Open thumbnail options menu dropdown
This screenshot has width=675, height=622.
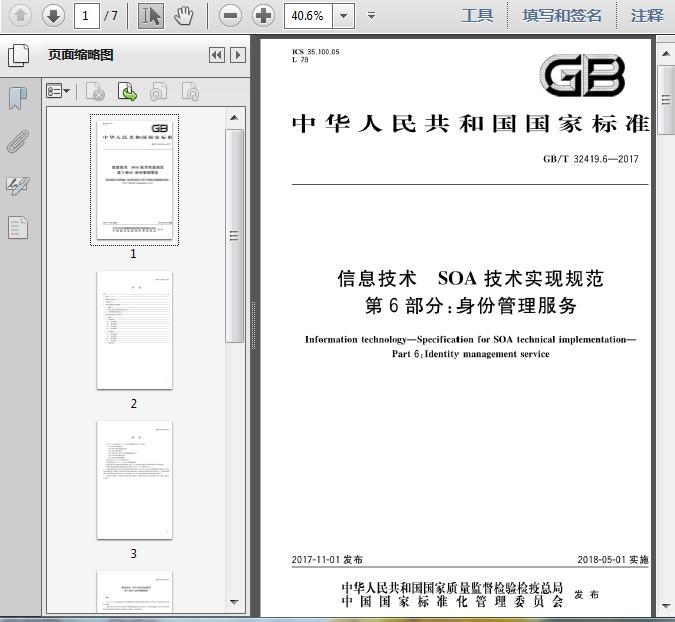pos(58,91)
